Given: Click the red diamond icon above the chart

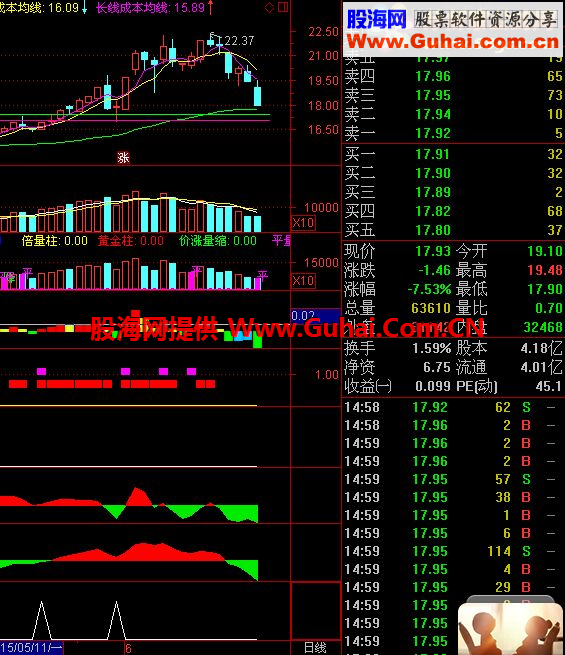Looking at the screenshot, I should click(x=269, y=7).
